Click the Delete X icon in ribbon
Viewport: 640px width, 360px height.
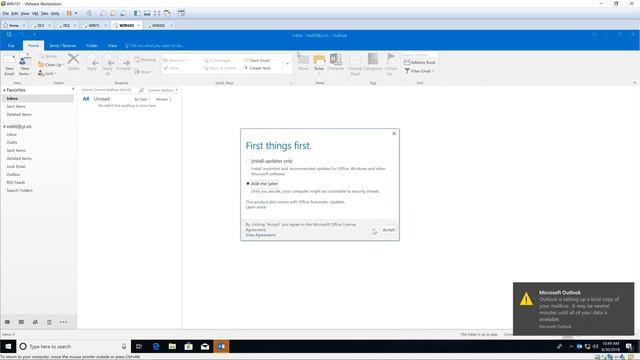[x=73, y=62]
